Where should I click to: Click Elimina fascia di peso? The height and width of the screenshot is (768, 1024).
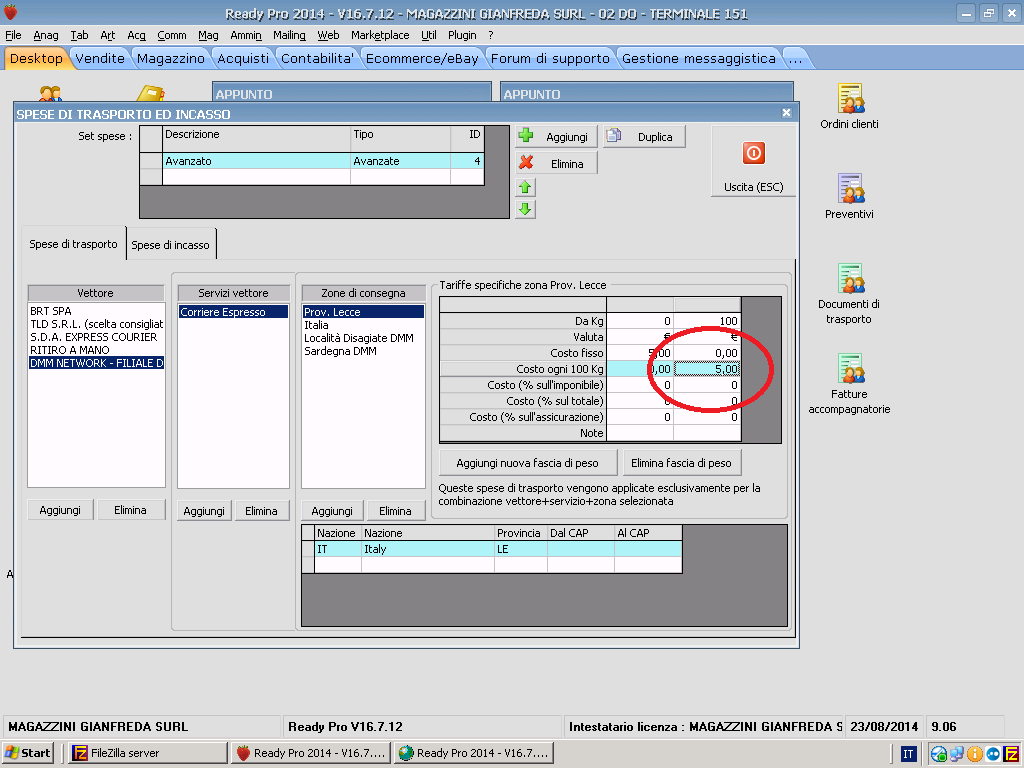coord(681,463)
